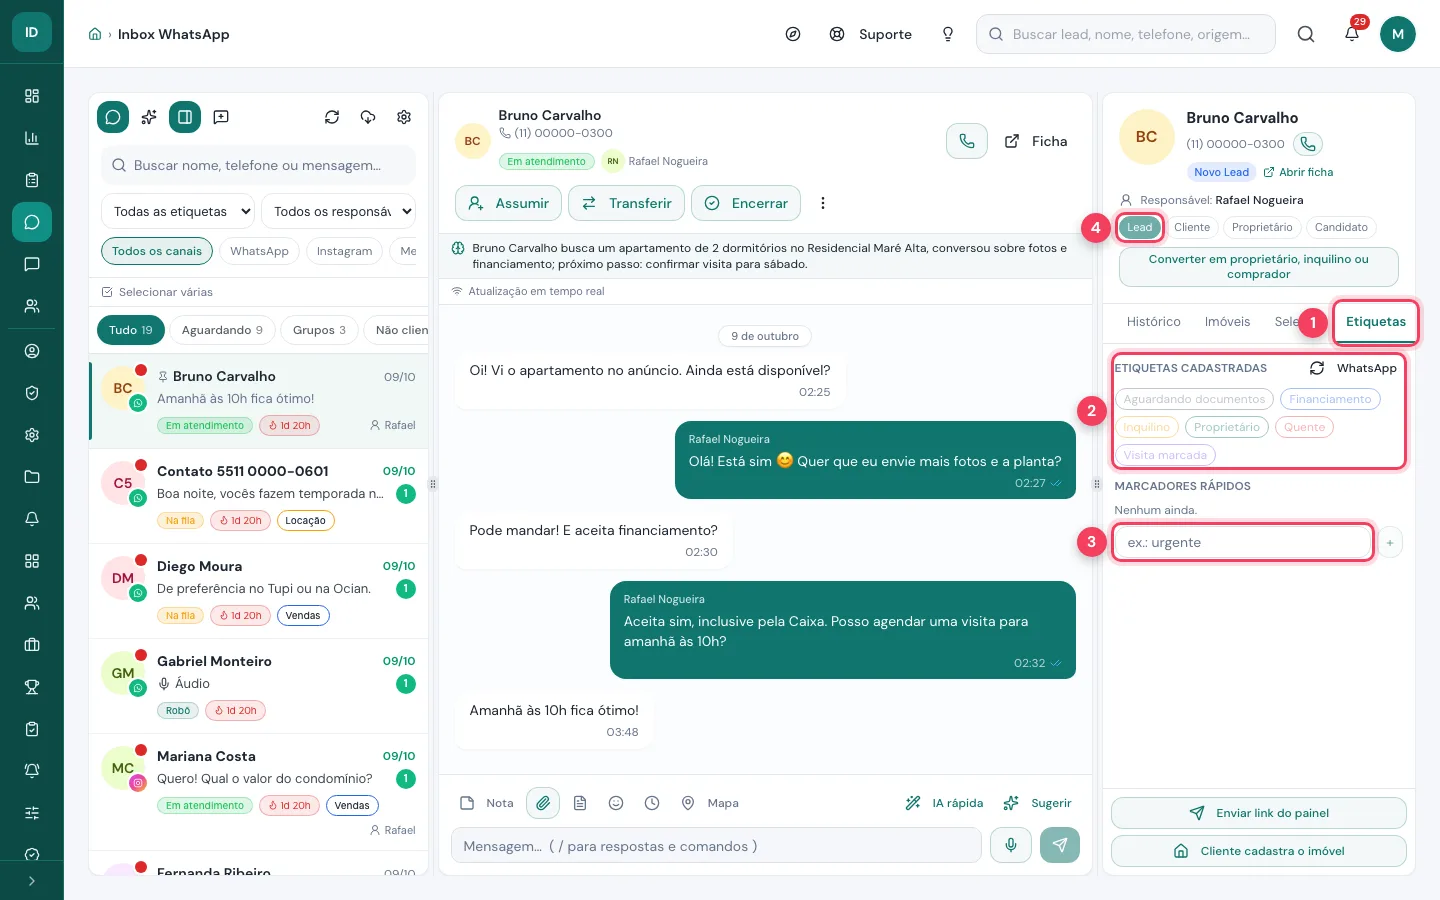Open the Abrir ficha link

pos(1298,172)
